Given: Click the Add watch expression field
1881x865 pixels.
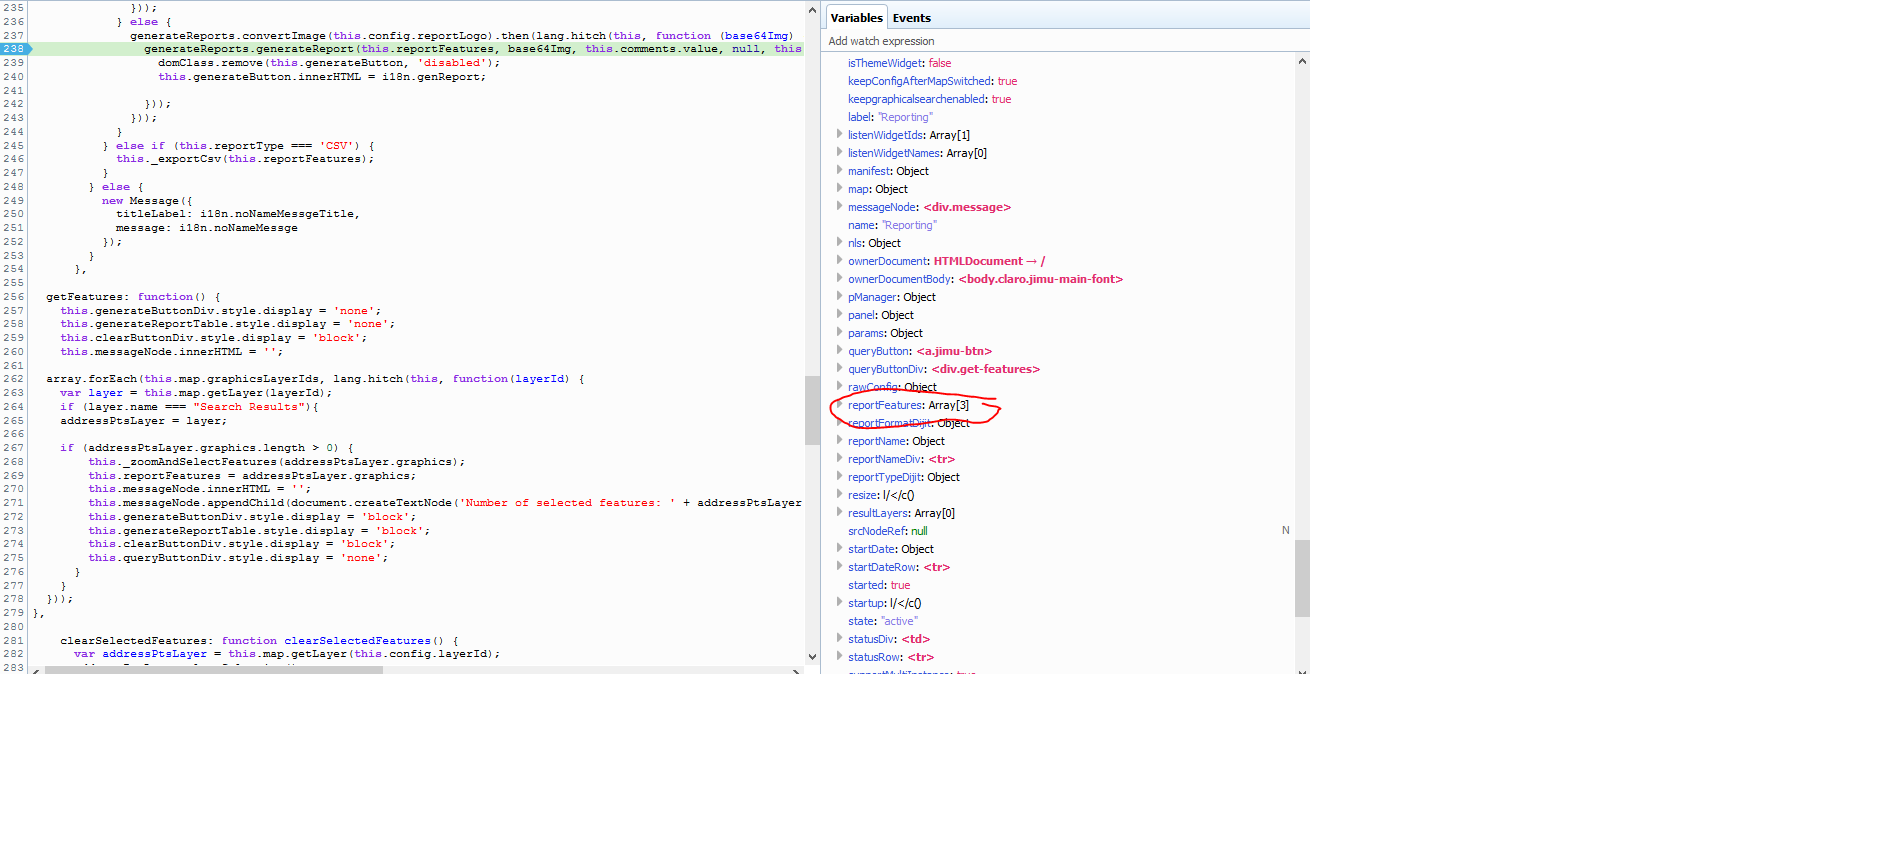Looking at the screenshot, I should tap(1066, 41).
